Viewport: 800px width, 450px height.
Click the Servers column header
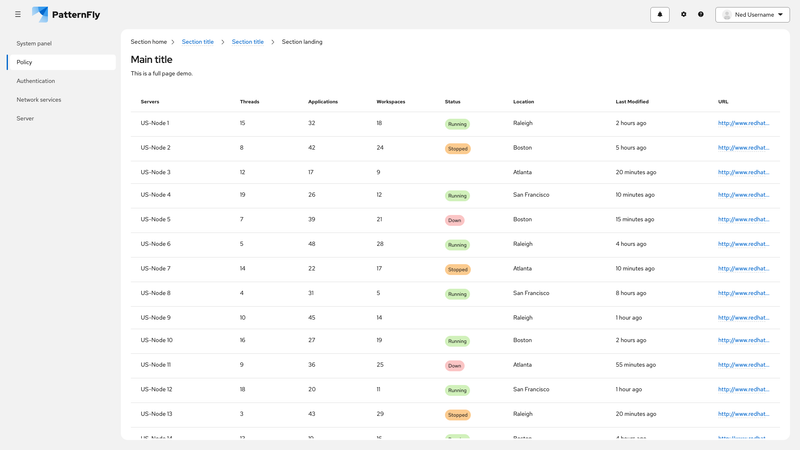[150, 102]
